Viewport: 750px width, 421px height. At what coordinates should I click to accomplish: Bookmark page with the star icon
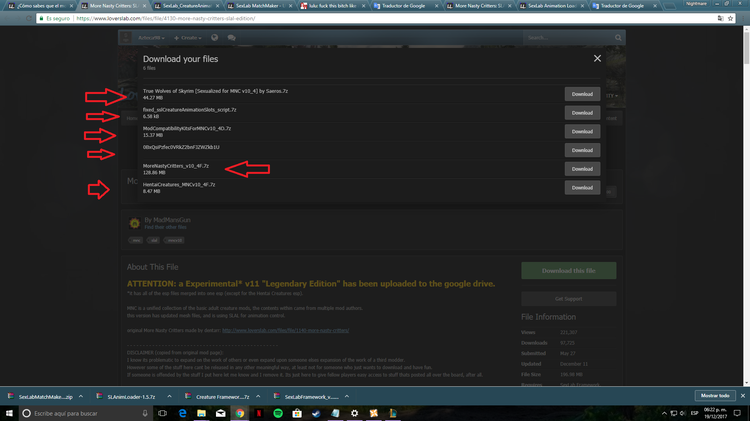coord(730,18)
